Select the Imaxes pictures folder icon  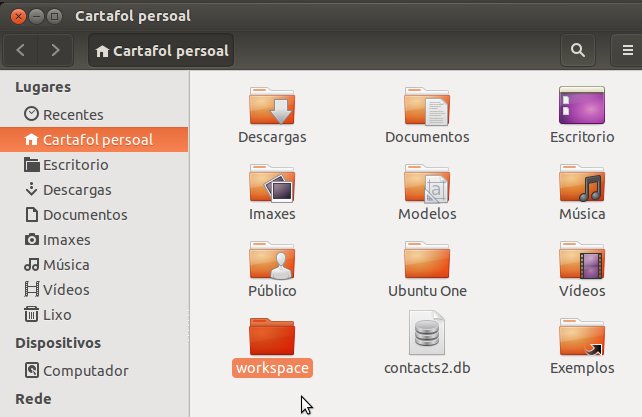[272, 183]
